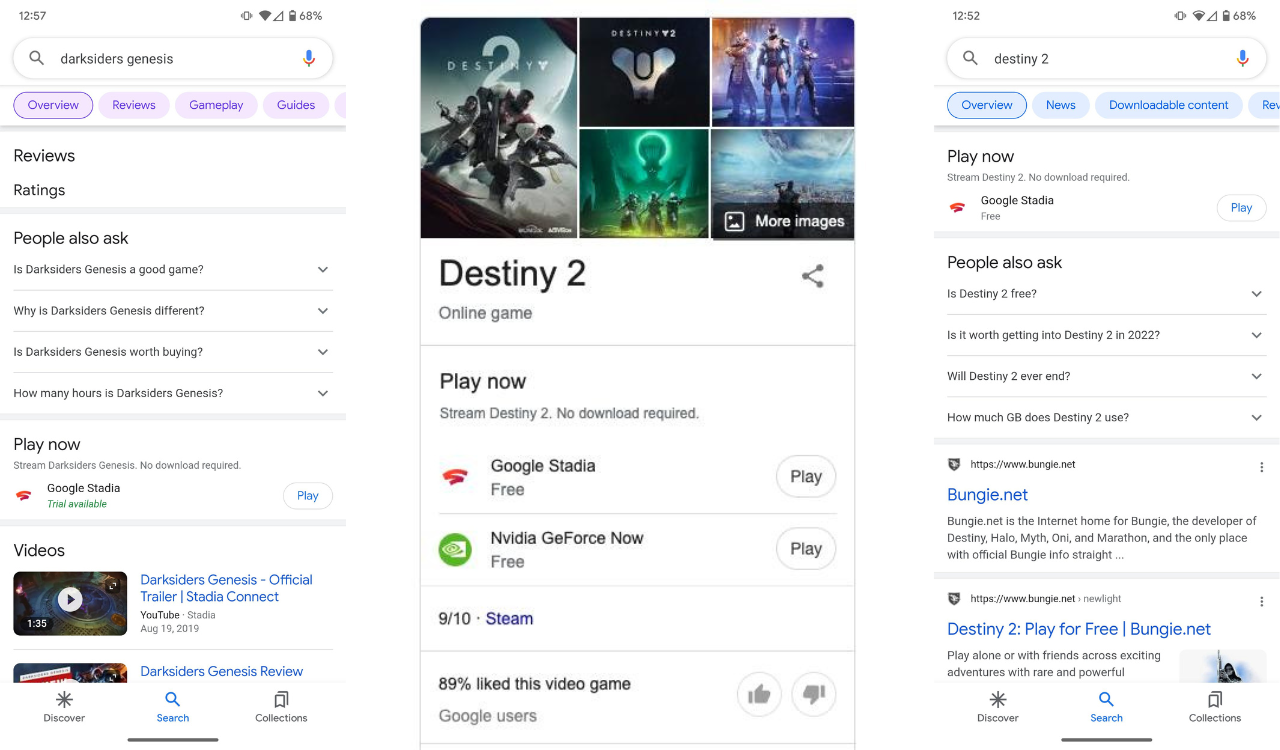Open more options for Destiny 2 Play for Free result
Image resolution: width=1280 pixels, height=750 pixels.
[1262, 601]
